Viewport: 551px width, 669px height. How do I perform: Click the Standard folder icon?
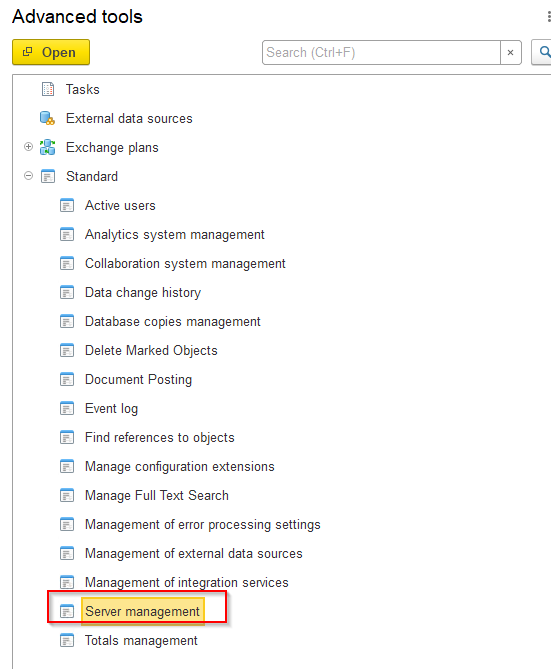click(x=48, y=176)
